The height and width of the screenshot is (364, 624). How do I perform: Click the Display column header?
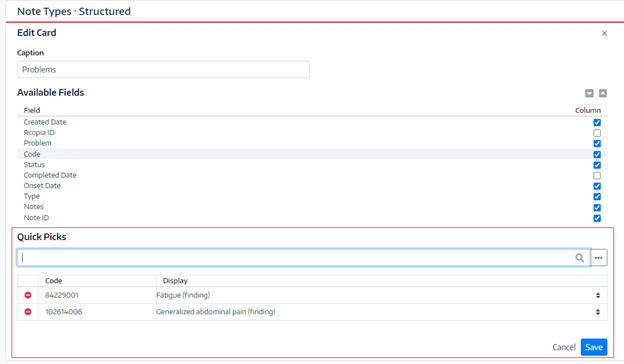(175, 281)
